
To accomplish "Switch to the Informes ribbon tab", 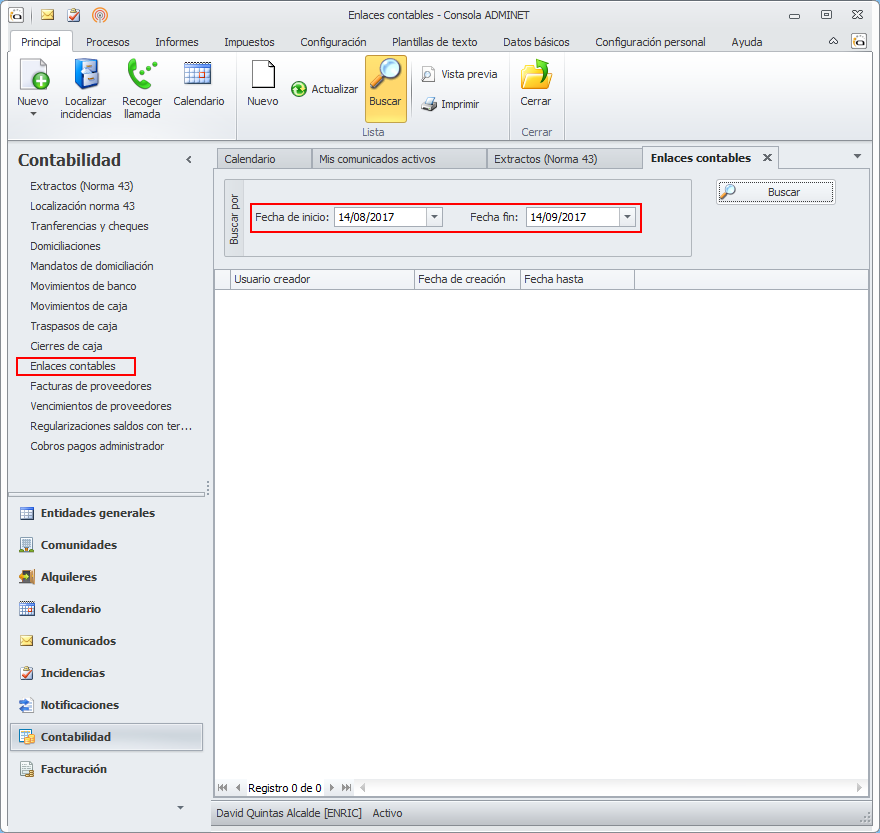I will pos(177,42).
